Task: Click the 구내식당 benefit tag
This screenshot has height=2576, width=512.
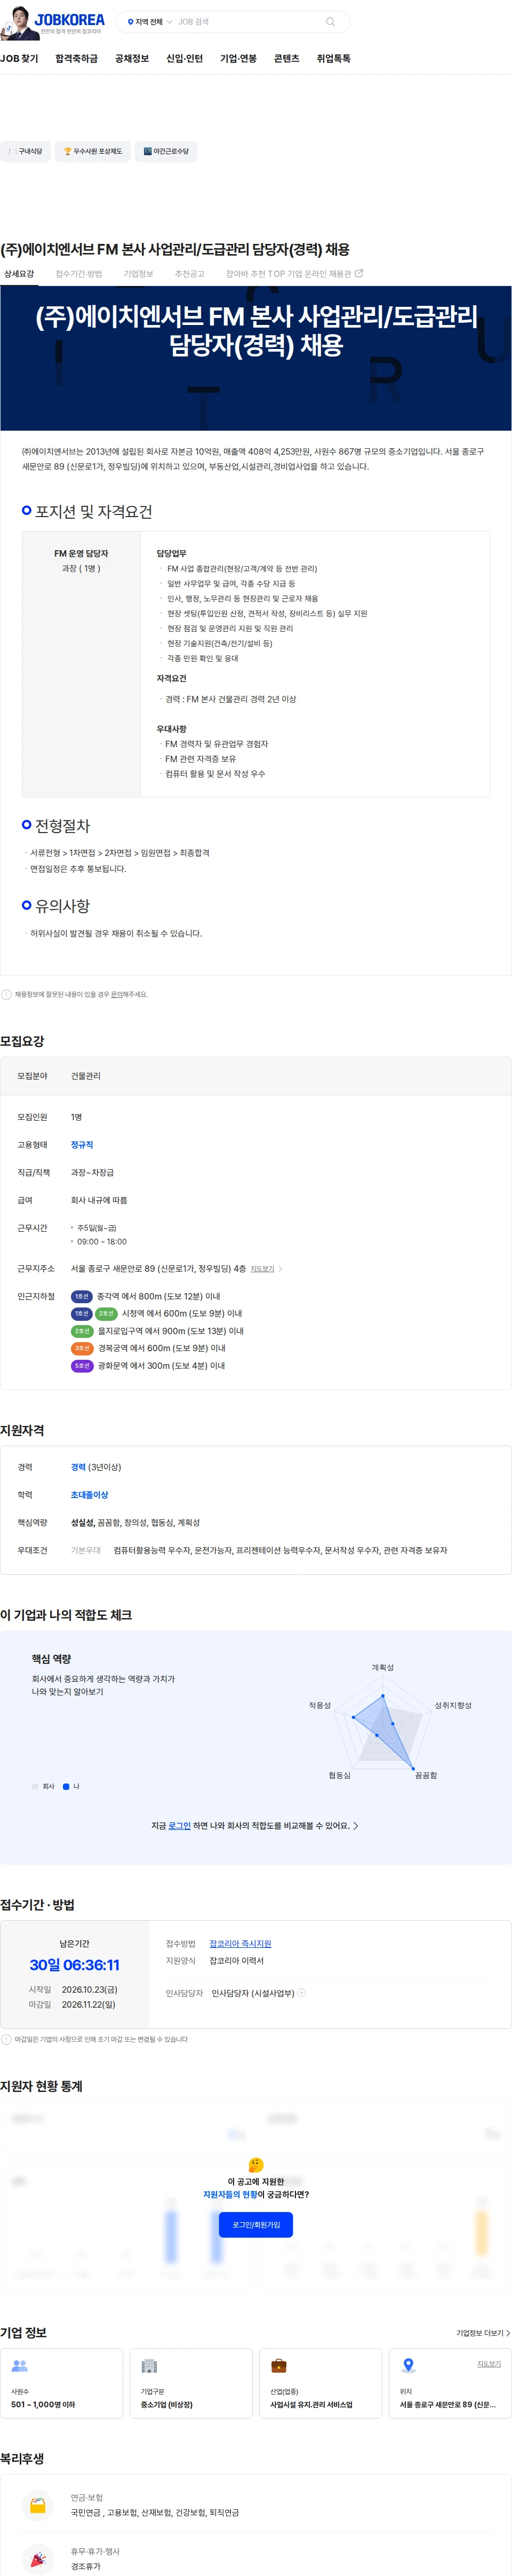Action: tap(25, 151)
